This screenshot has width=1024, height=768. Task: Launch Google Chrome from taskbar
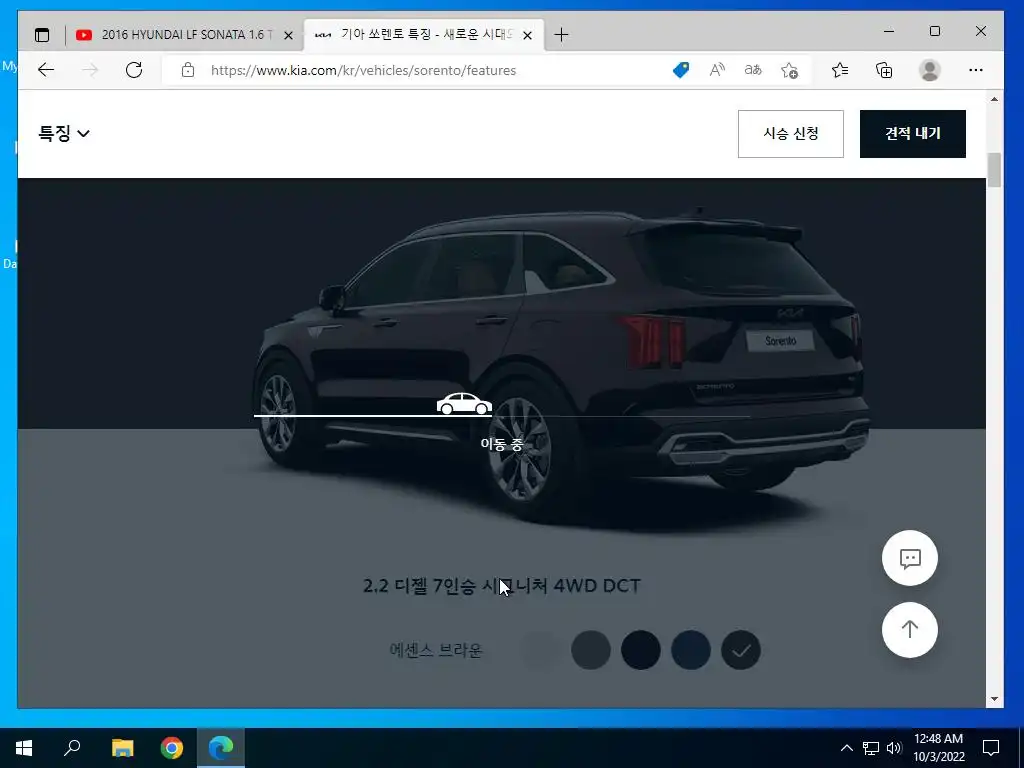pos(172,748)
